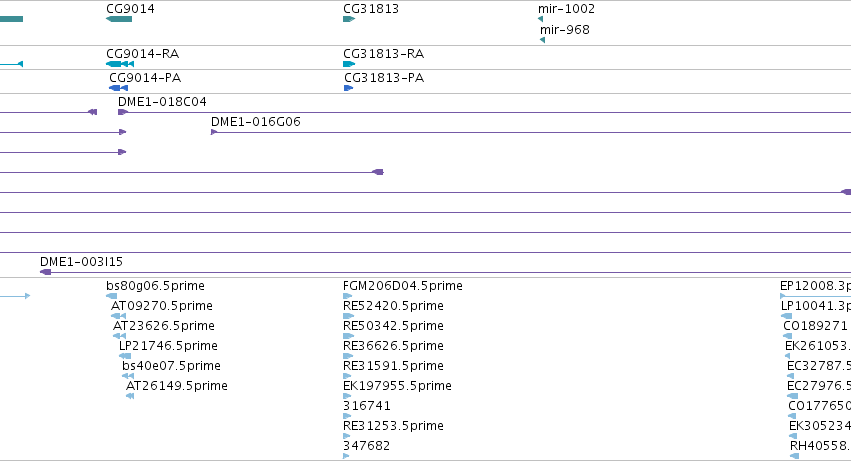This screenshot has width=851, height=461.
Task: Select the mir-968 gene marker
Action: [542, 40]
